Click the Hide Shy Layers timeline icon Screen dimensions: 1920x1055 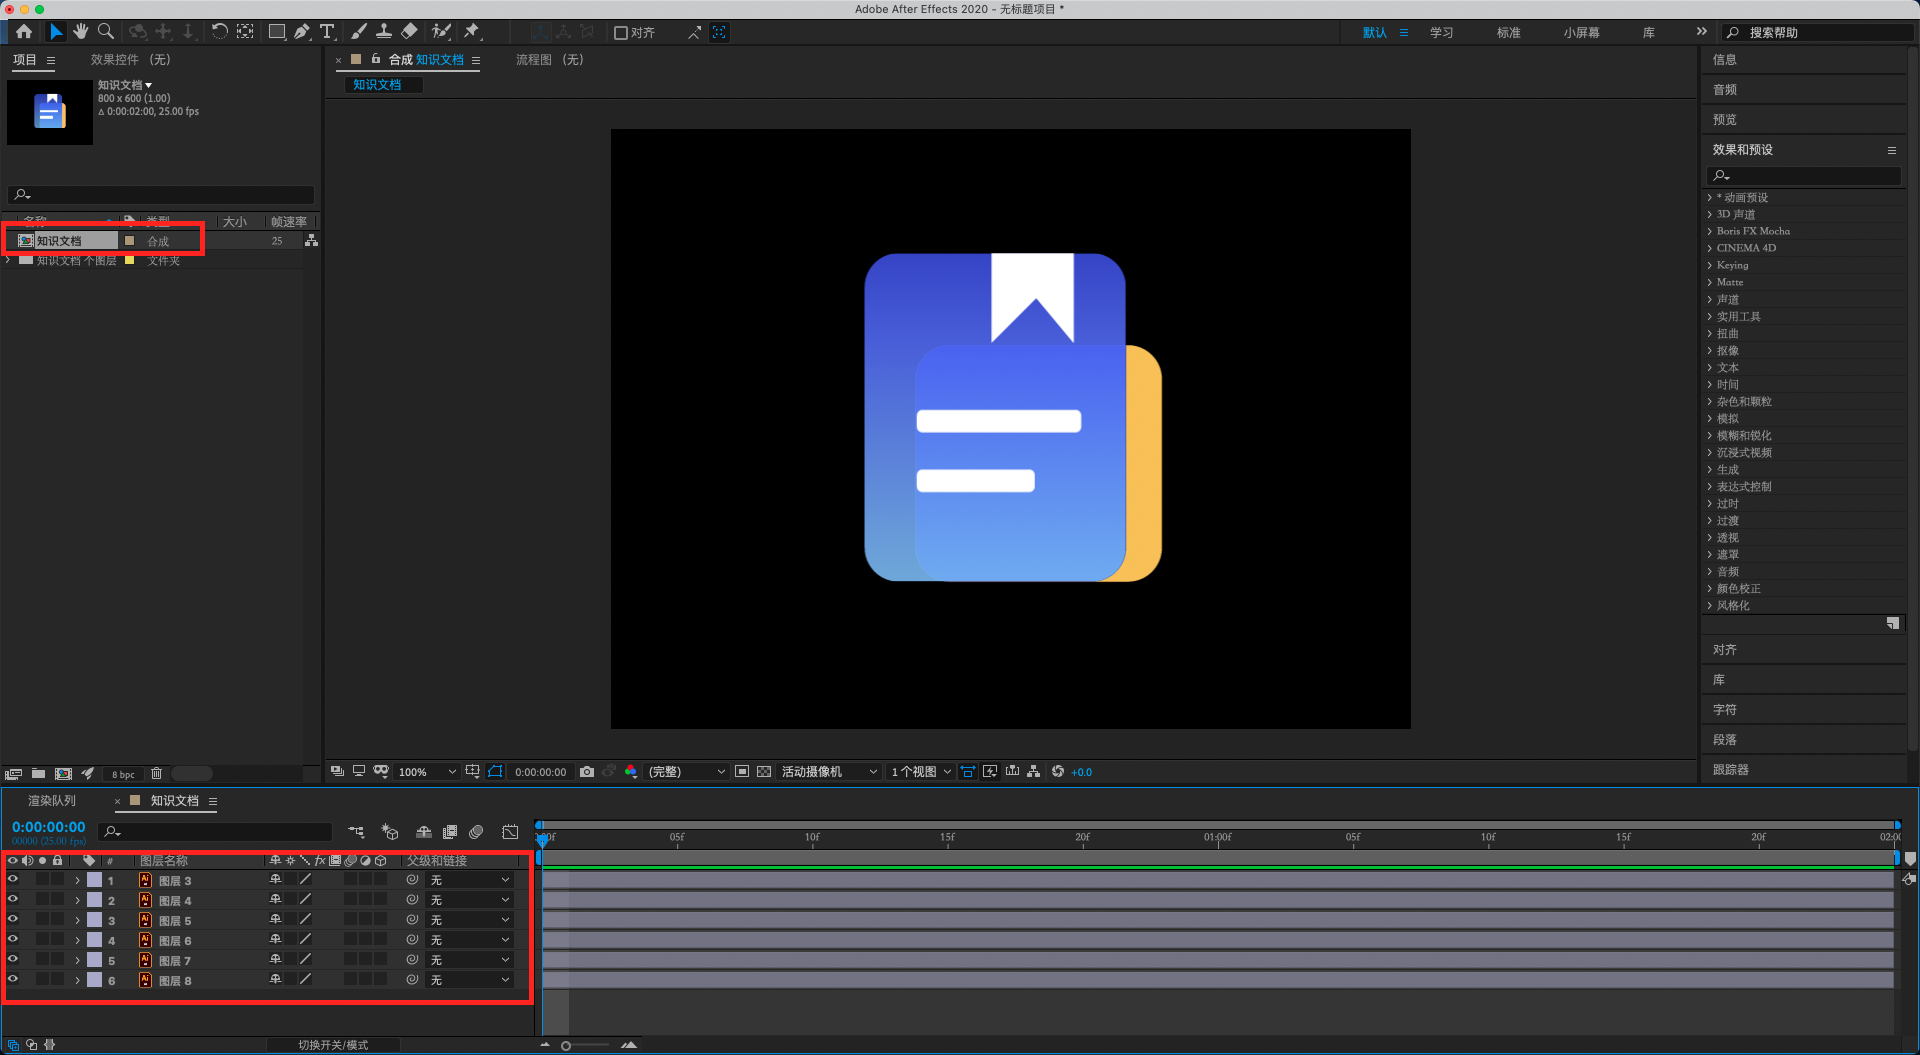[424, 832]
